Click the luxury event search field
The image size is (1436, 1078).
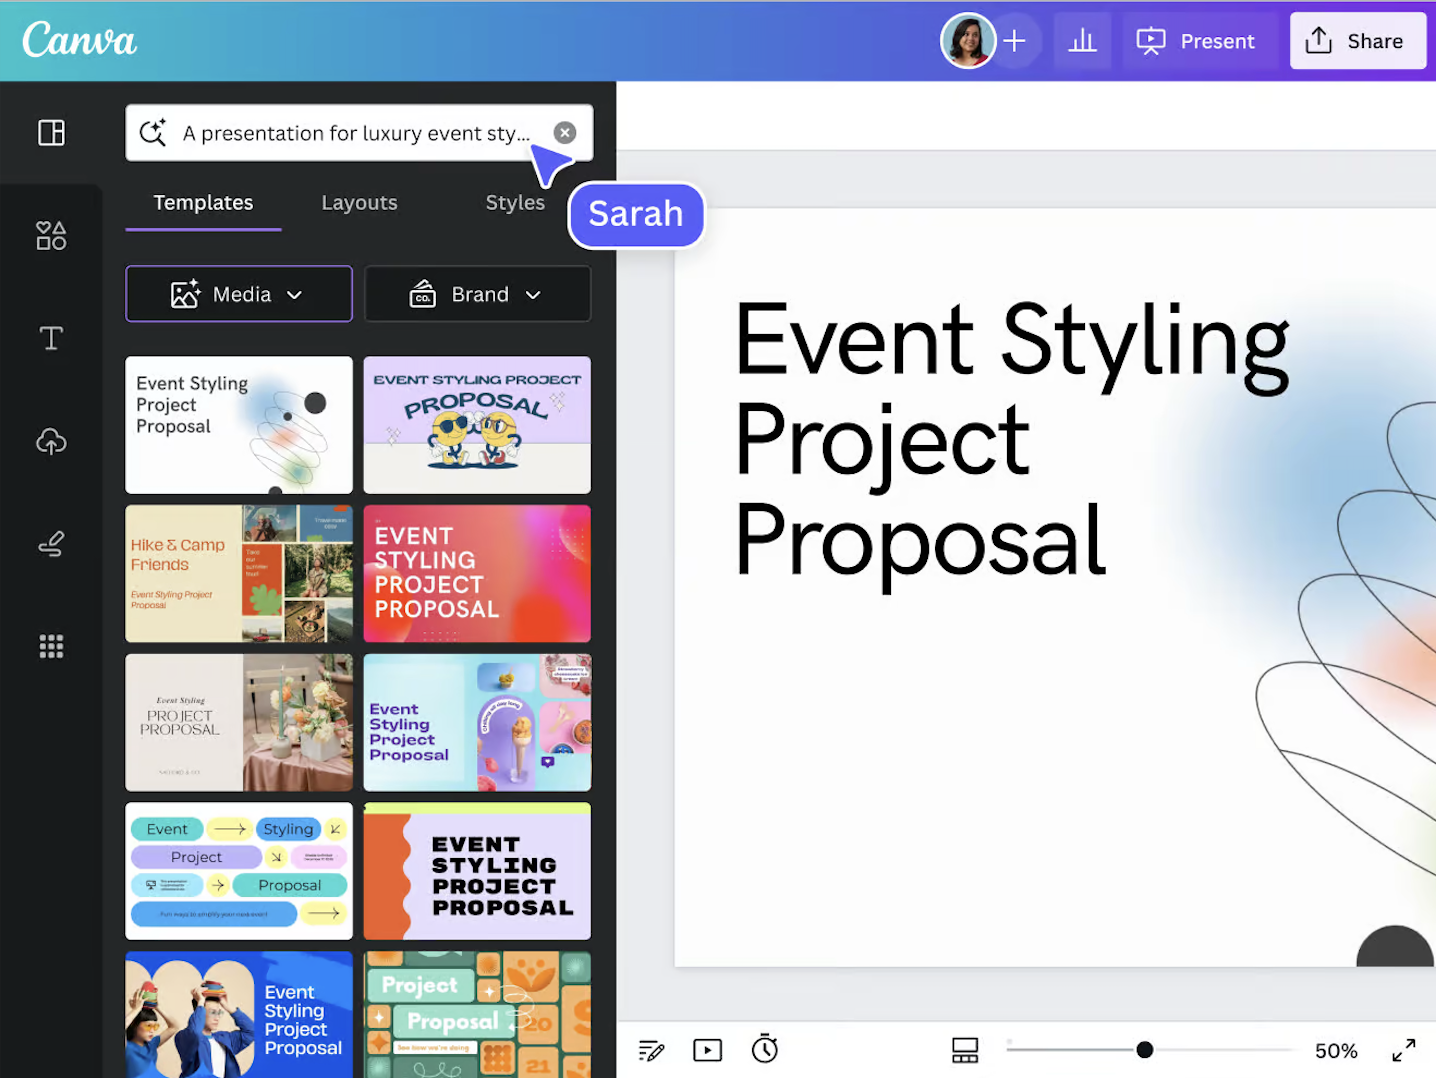(359, 133)
